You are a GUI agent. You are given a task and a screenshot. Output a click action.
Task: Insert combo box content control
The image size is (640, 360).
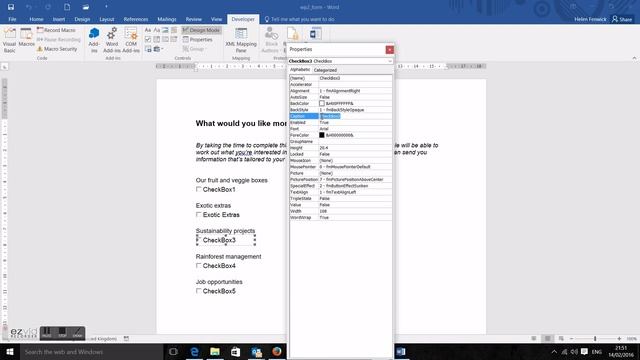(x=157, y=40)
